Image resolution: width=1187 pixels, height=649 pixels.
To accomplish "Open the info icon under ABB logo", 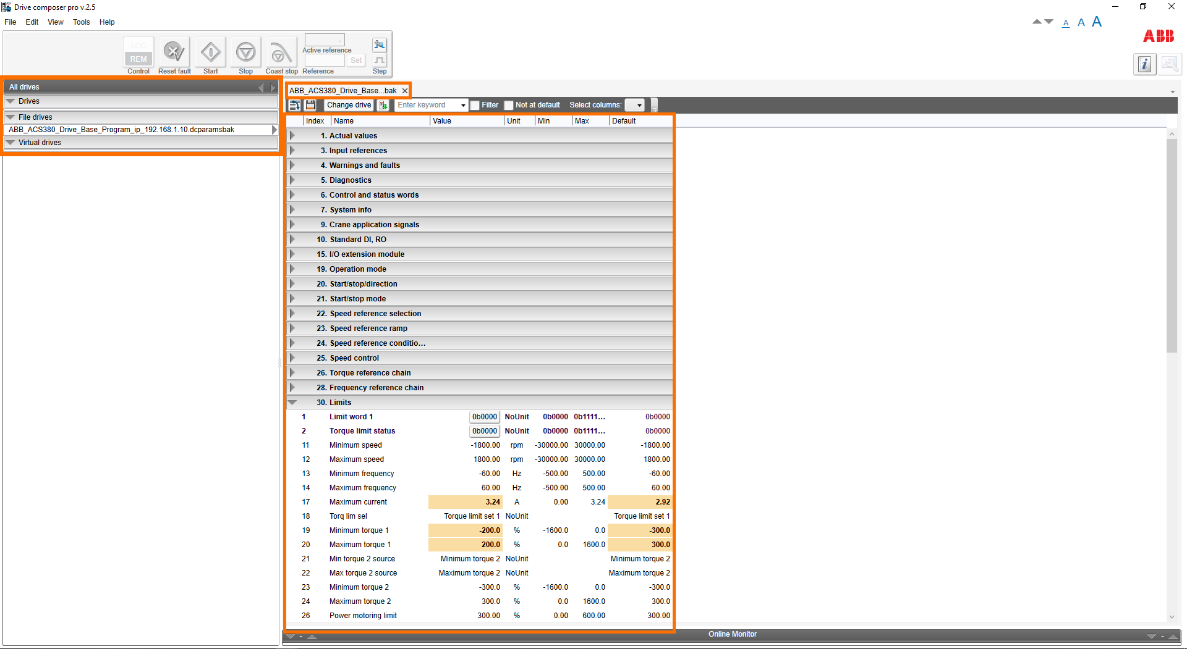I will [1144, 64].
